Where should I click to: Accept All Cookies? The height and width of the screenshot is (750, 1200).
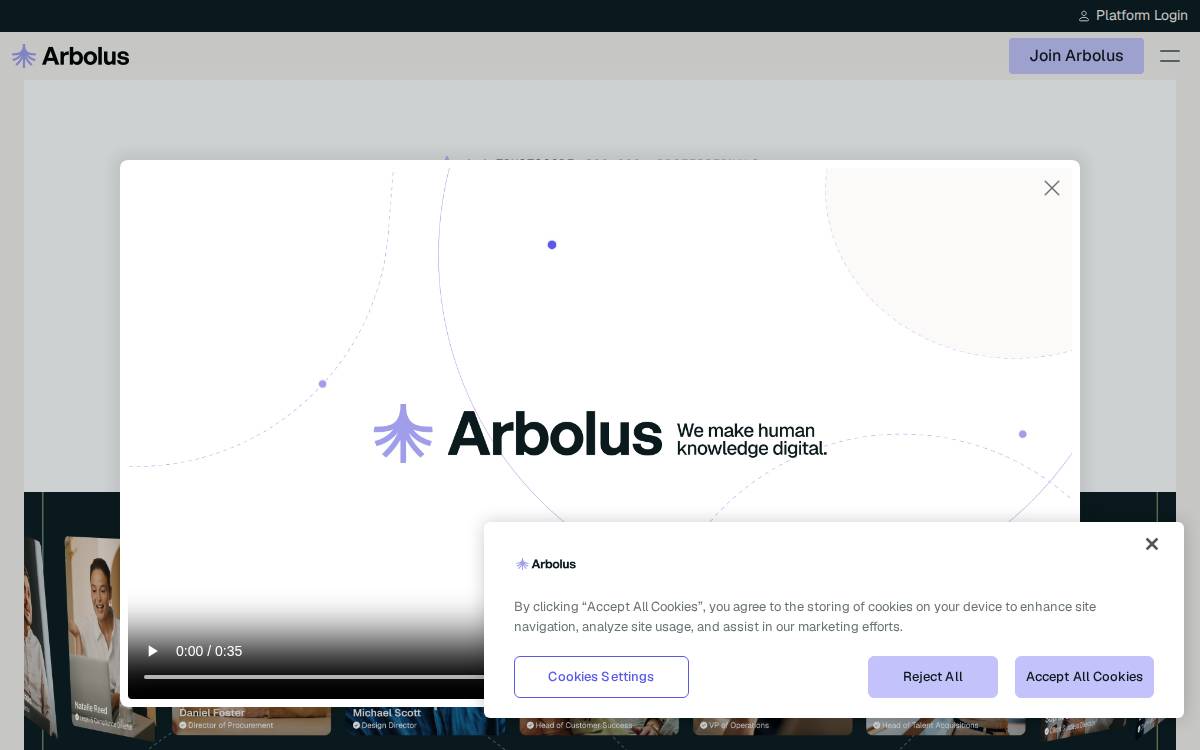(x=1084, y=677)
